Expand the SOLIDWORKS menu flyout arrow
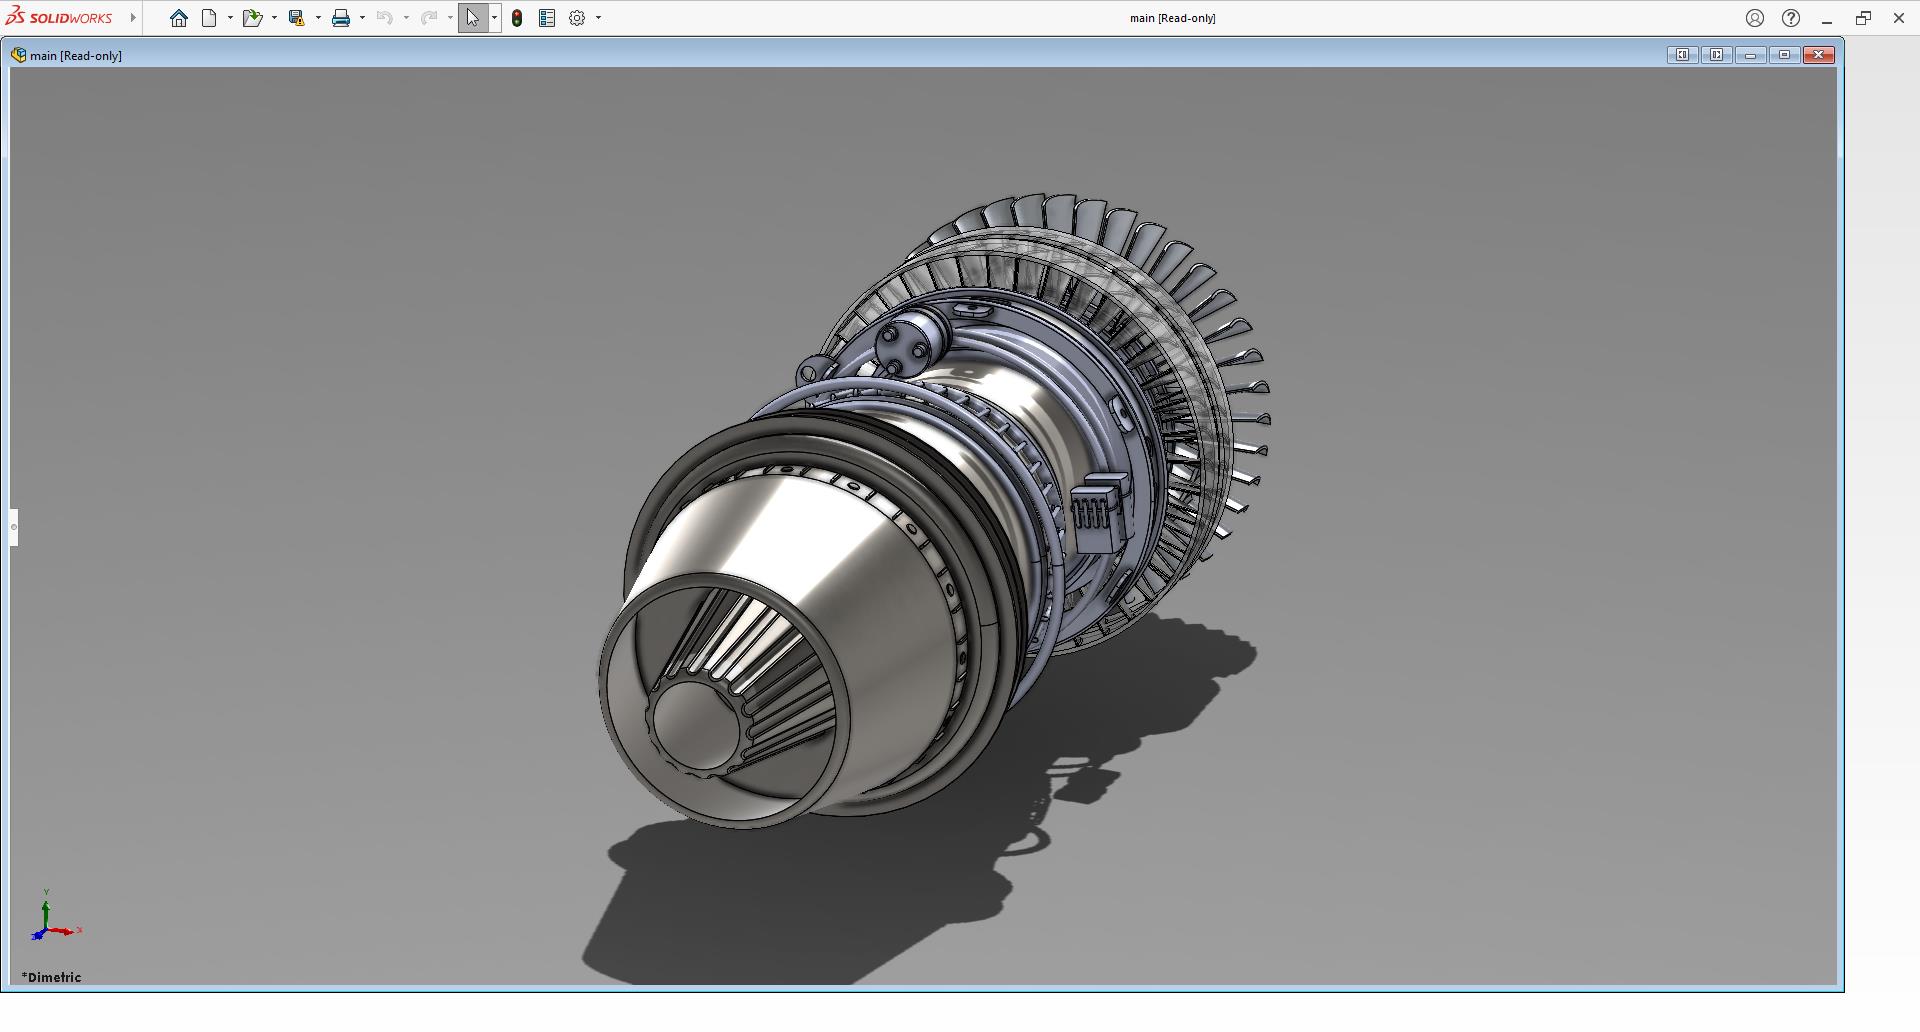1920x1032 pixels. pos(133,18)
